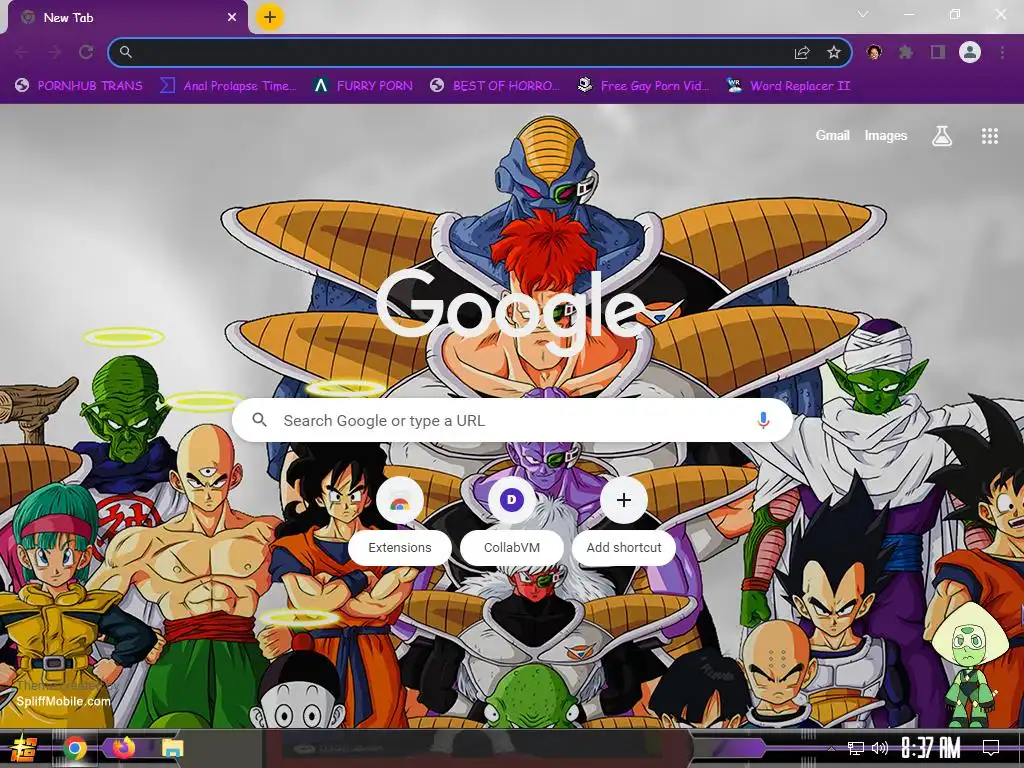1024x768 pixels.
Task: Open the BEST OF HORRO... bookmark
Action: tap(495, 86)
